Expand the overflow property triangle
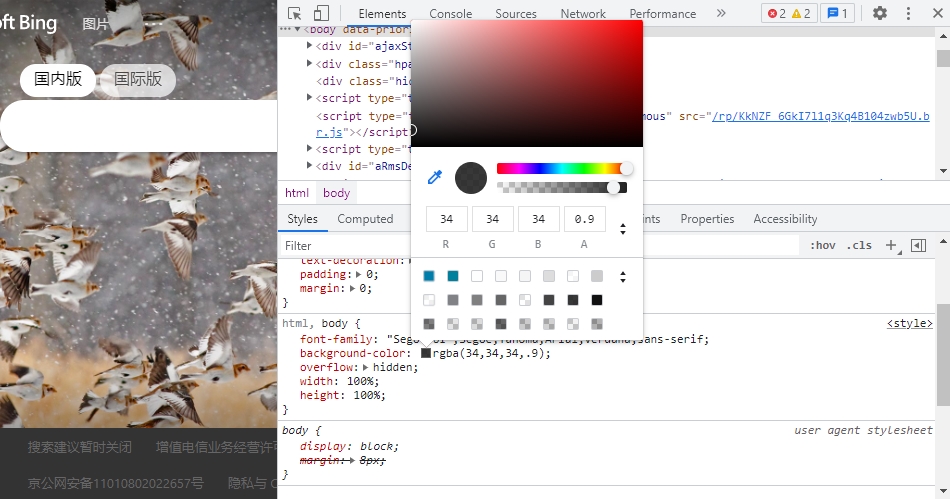Image resolution: width=950 pixels, height=499 pixels. coord(366,367)
